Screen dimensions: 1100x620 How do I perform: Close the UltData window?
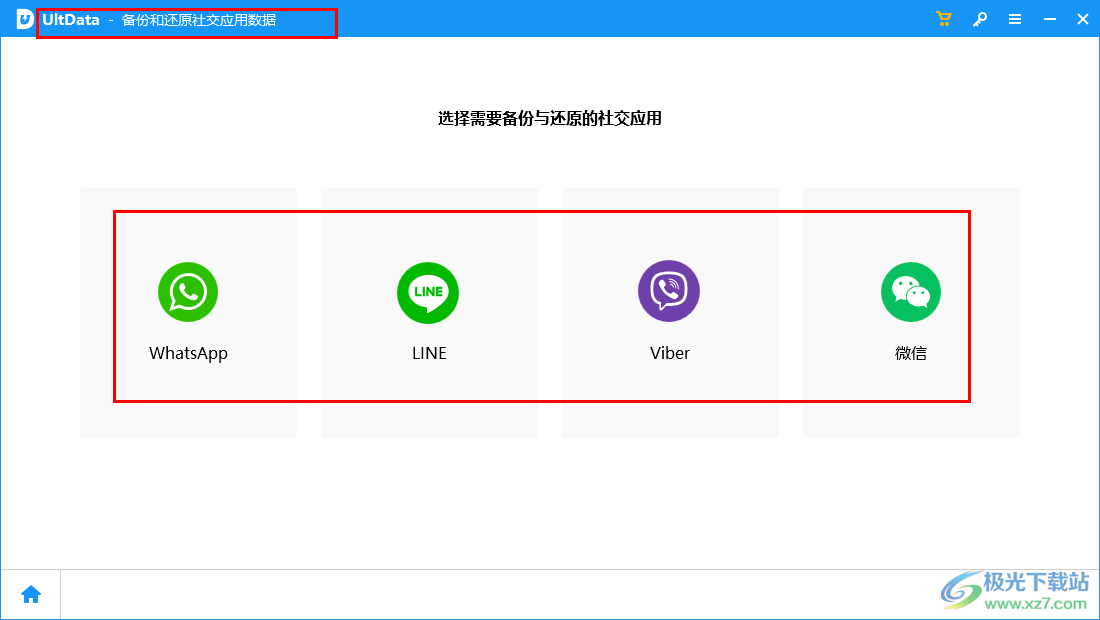[x=1082, y=19]
